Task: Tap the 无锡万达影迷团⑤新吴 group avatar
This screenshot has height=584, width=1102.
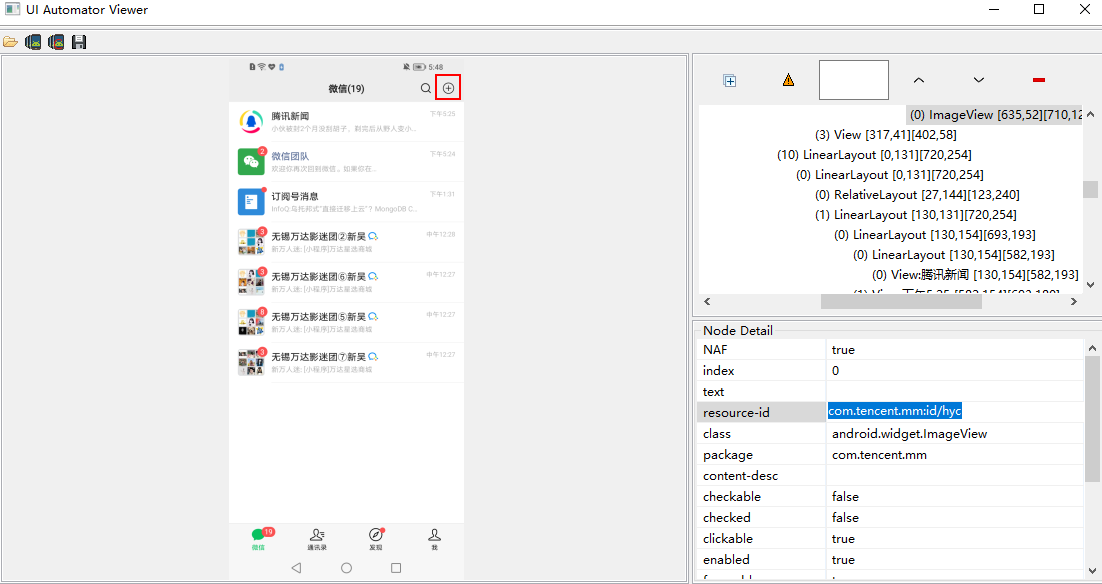Action: pos(251,322)
